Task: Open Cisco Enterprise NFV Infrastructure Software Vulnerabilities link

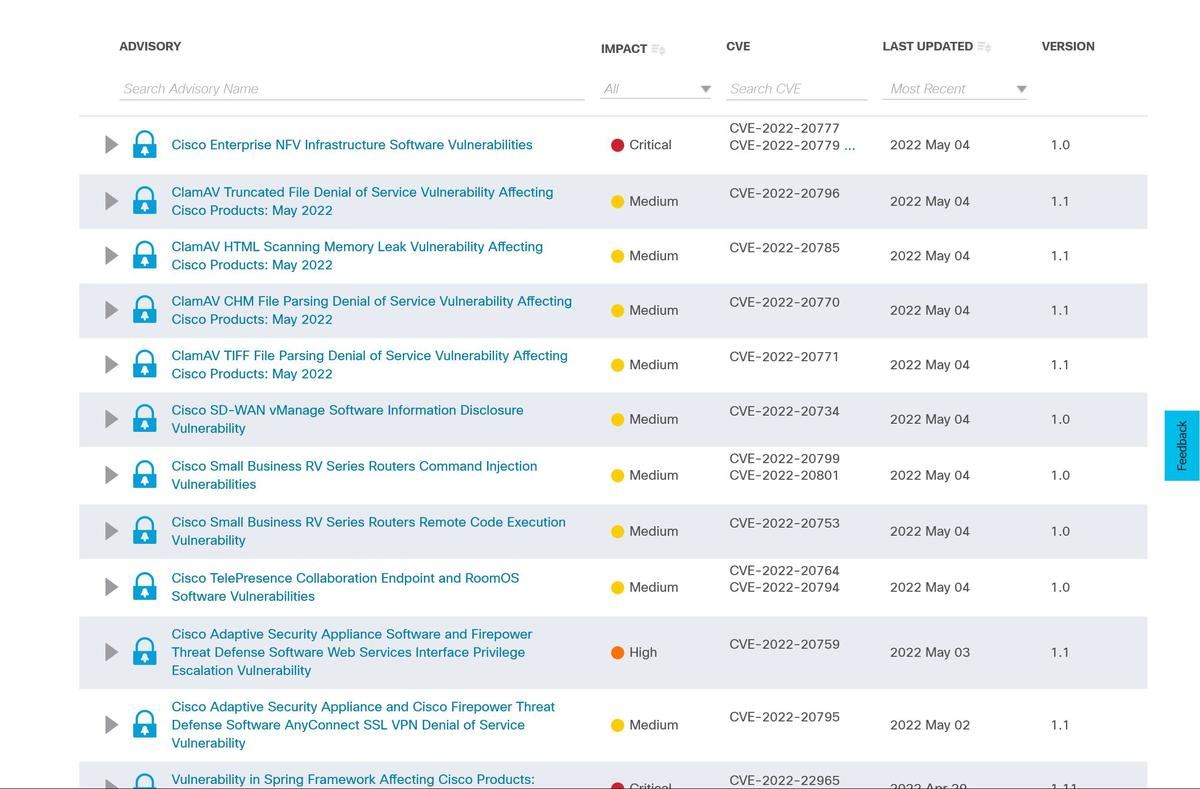Action: point(352,145)
